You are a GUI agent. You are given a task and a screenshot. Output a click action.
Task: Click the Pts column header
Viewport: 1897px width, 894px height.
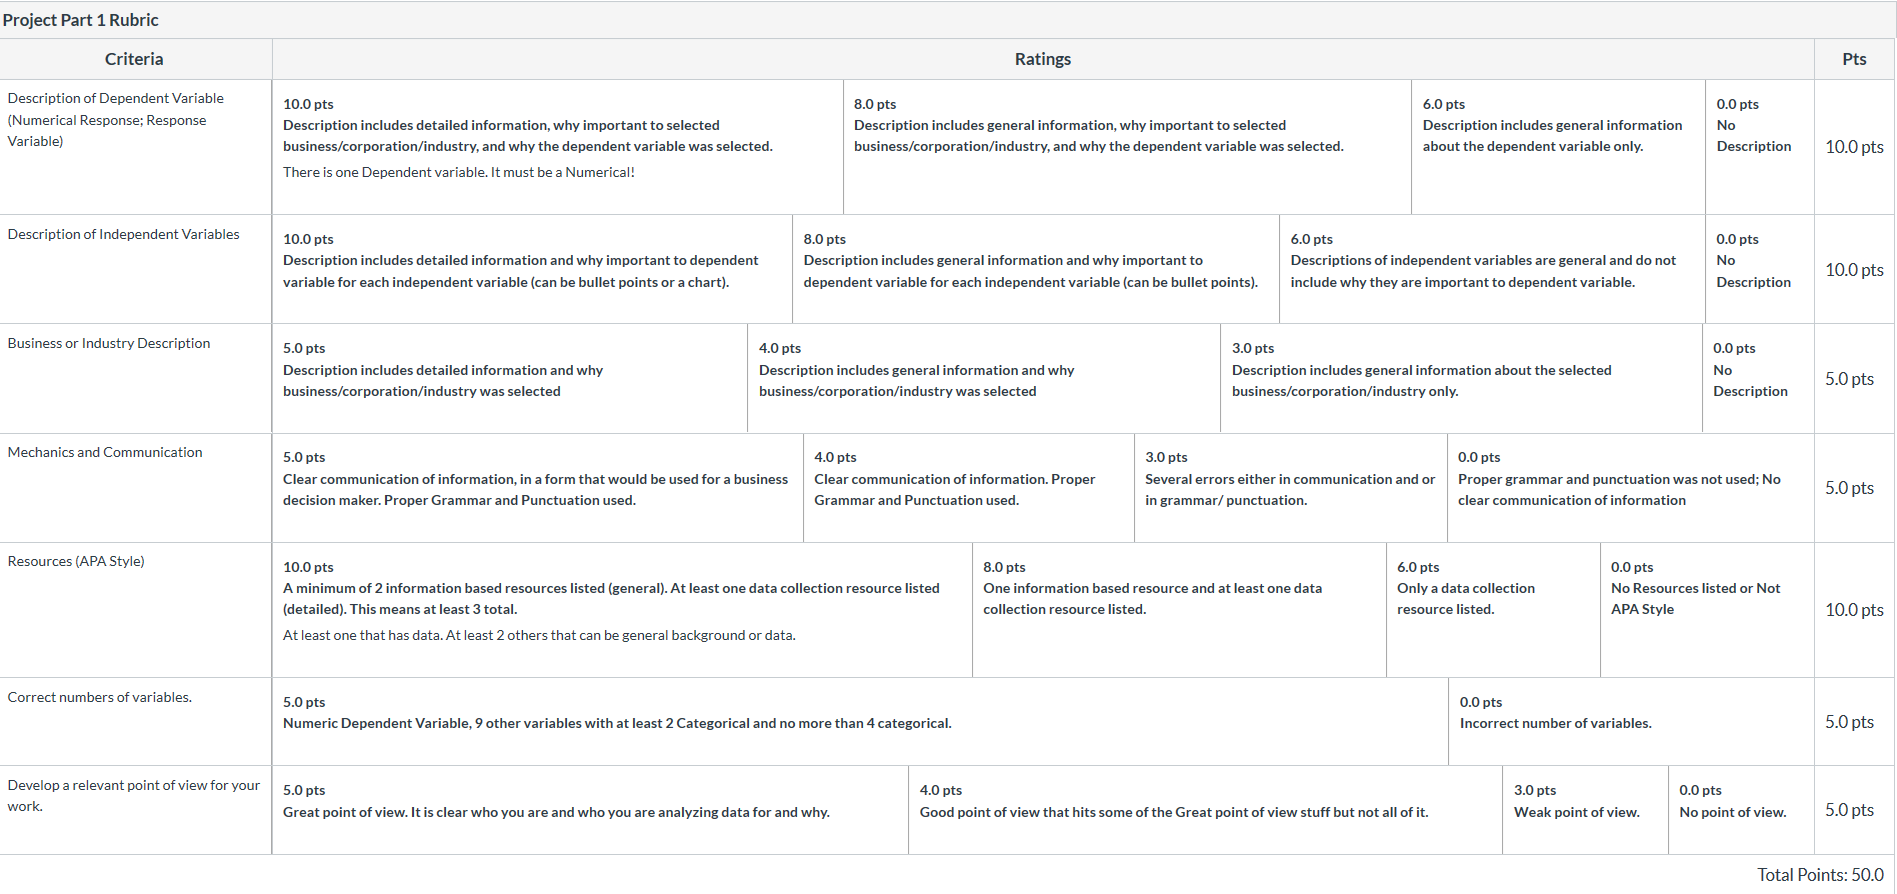tap(1854, 59)
